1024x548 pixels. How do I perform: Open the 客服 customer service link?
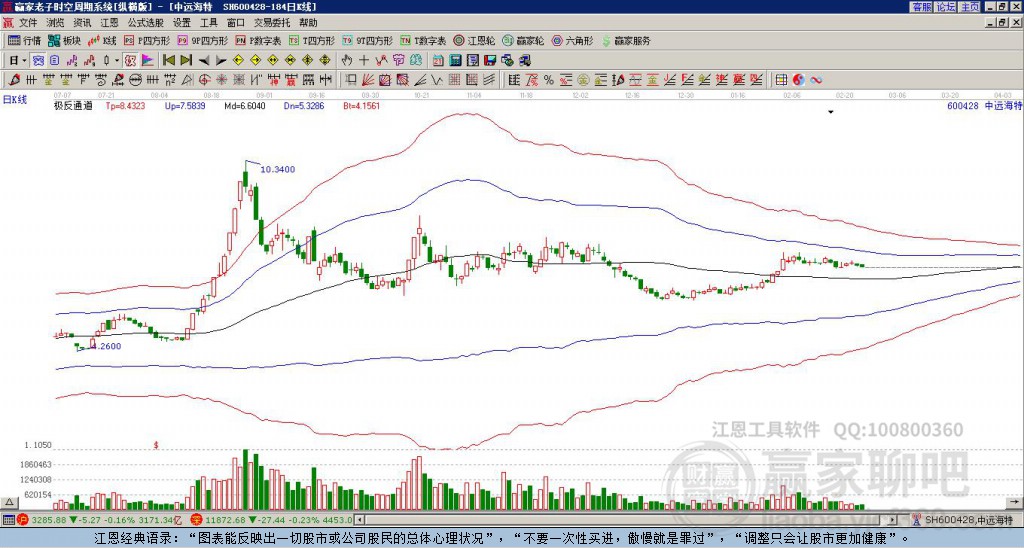921,7
